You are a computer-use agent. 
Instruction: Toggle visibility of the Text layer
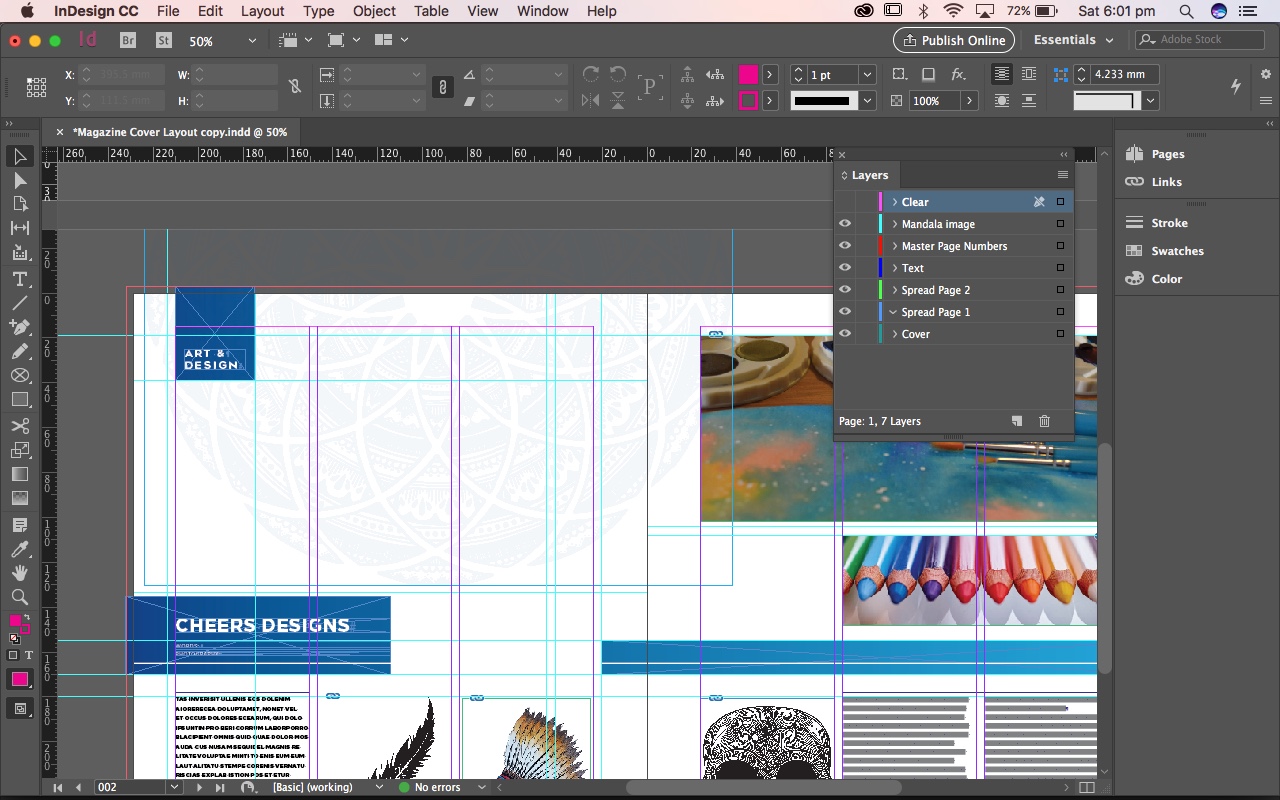pos(845,268)
